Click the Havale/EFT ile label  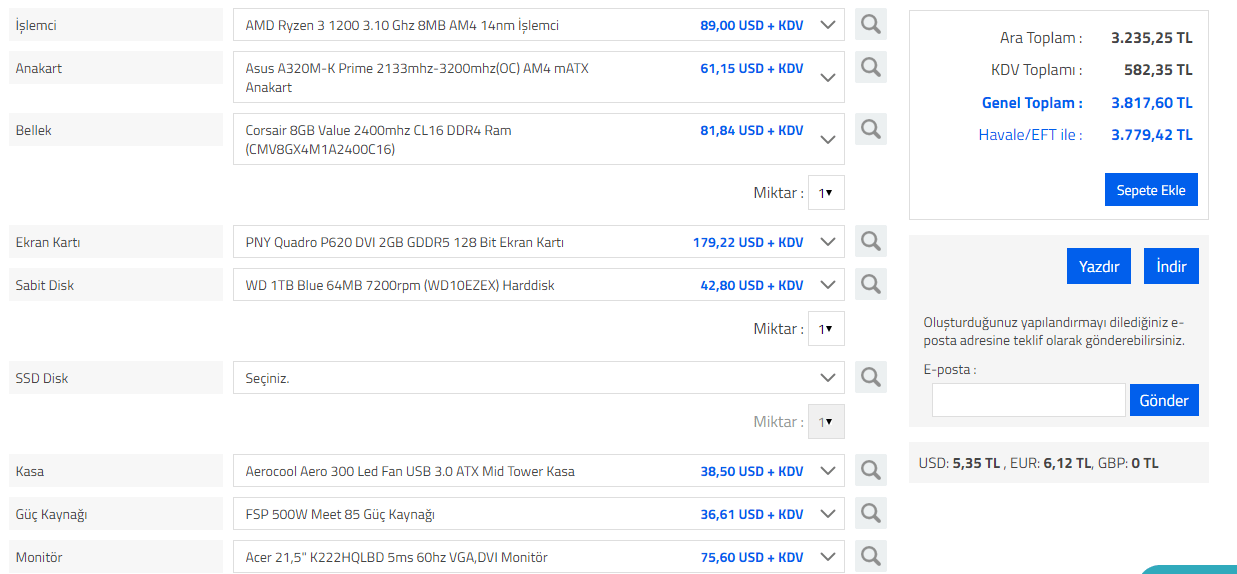click(1030, 135)
